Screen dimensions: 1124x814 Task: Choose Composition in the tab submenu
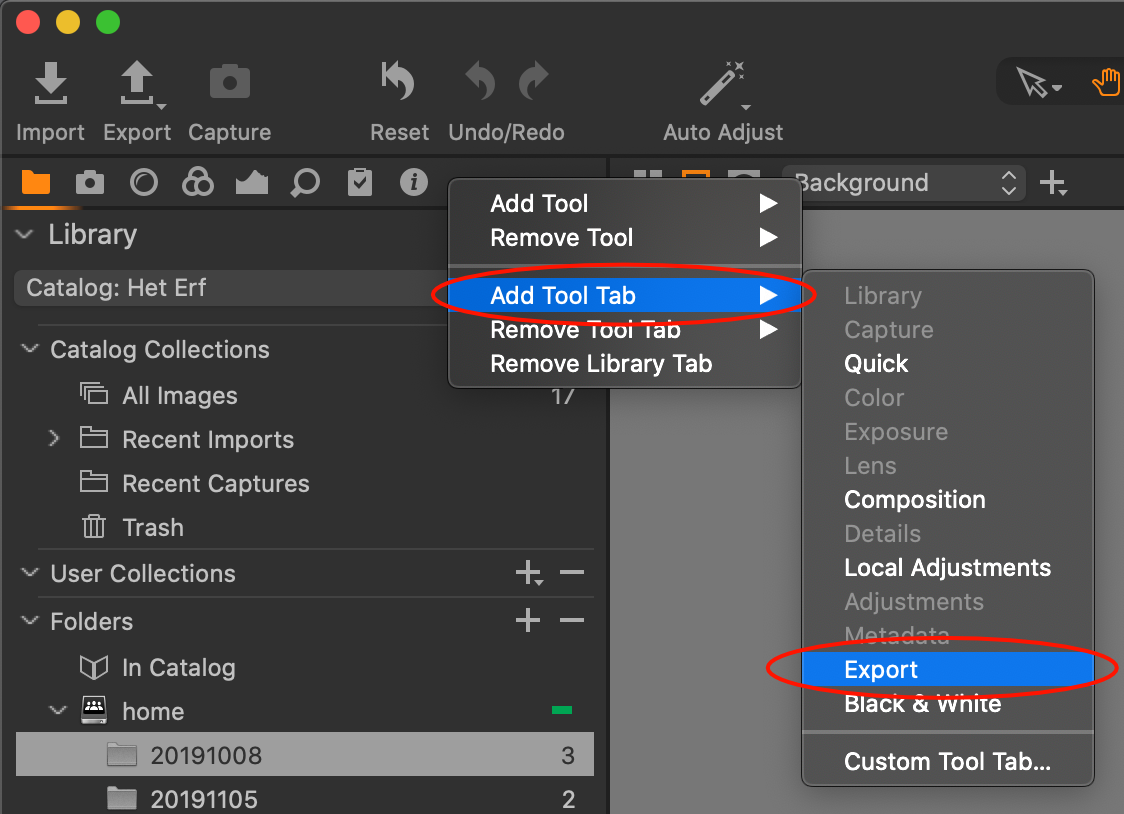pos(948,499)
